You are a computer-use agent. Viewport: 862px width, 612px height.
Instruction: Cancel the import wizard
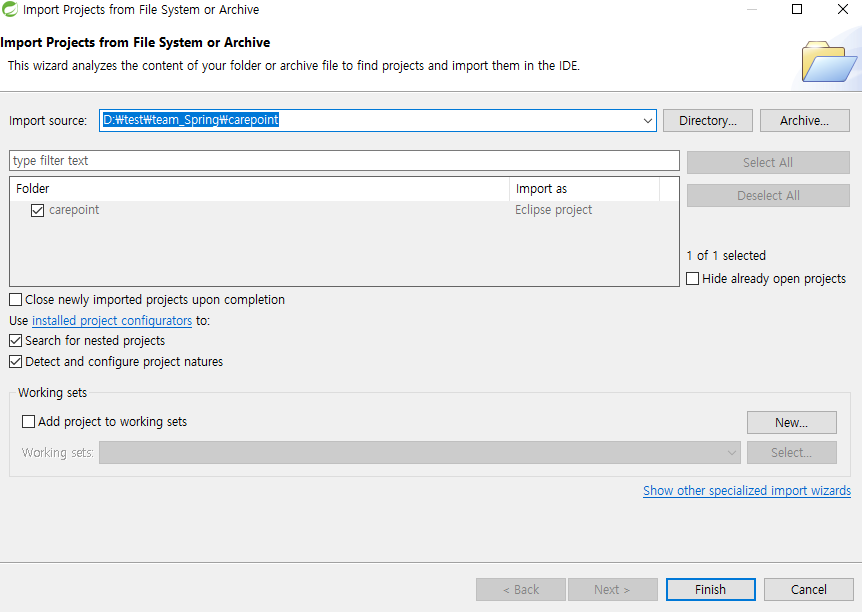[808, 589]
